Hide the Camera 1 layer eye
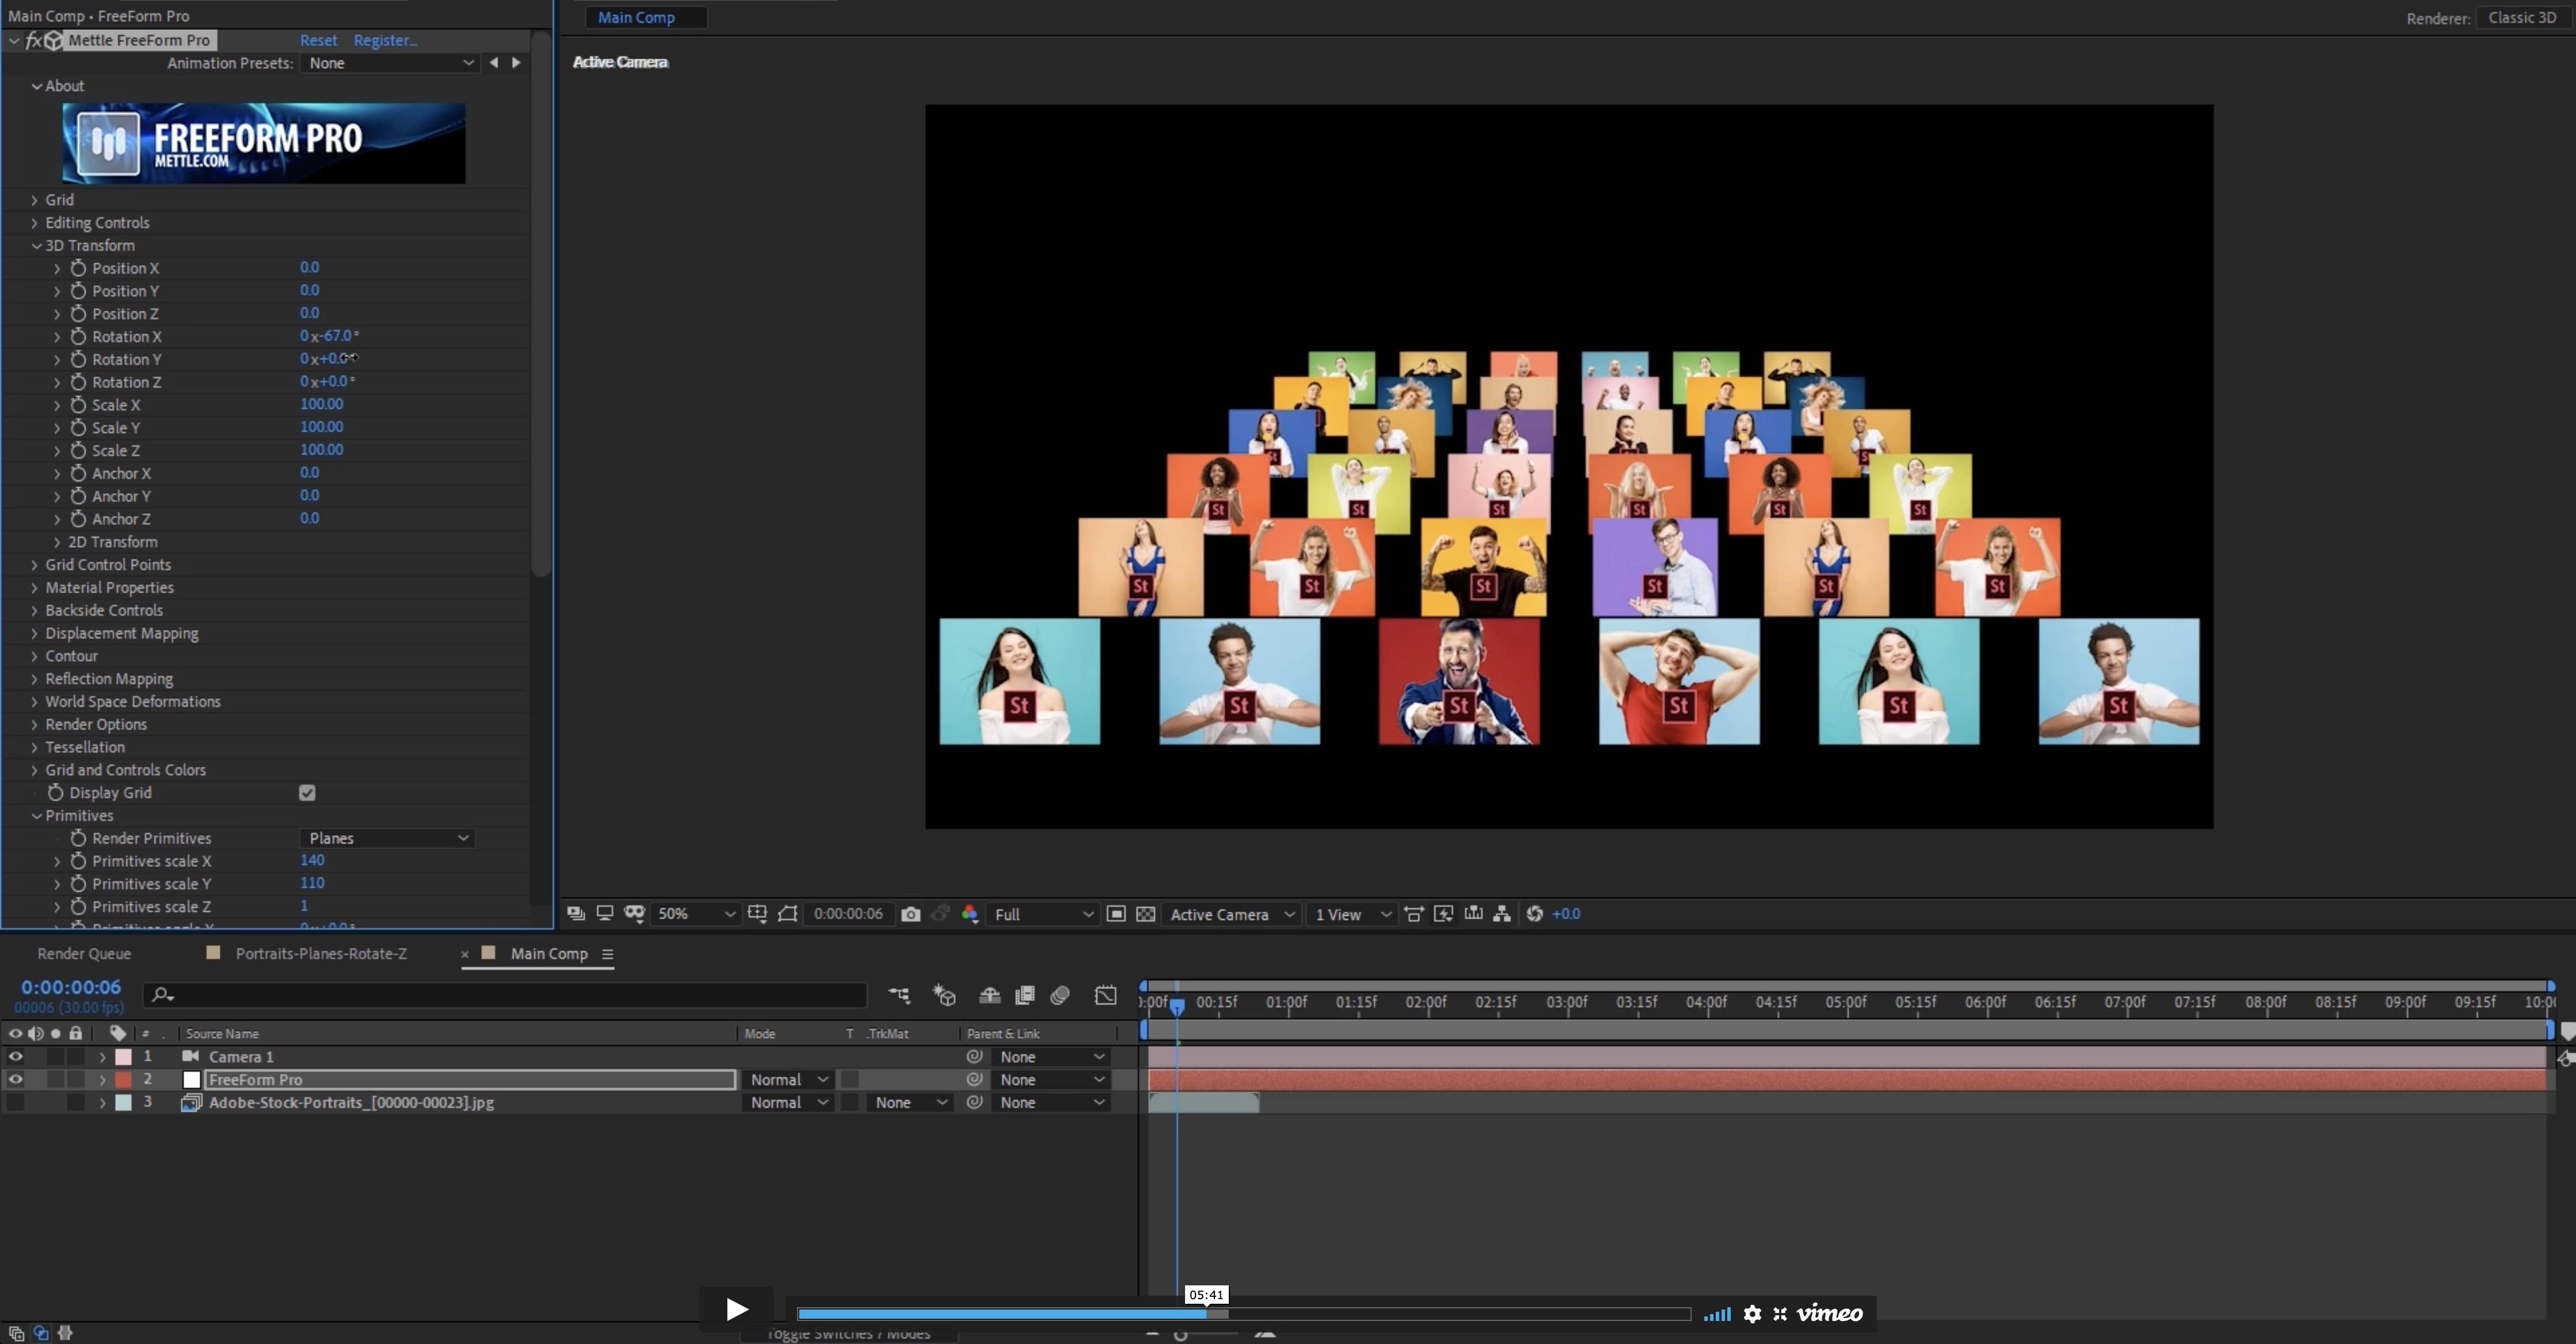The height and width of the screenshot is (1344, 2576). 15,1057
